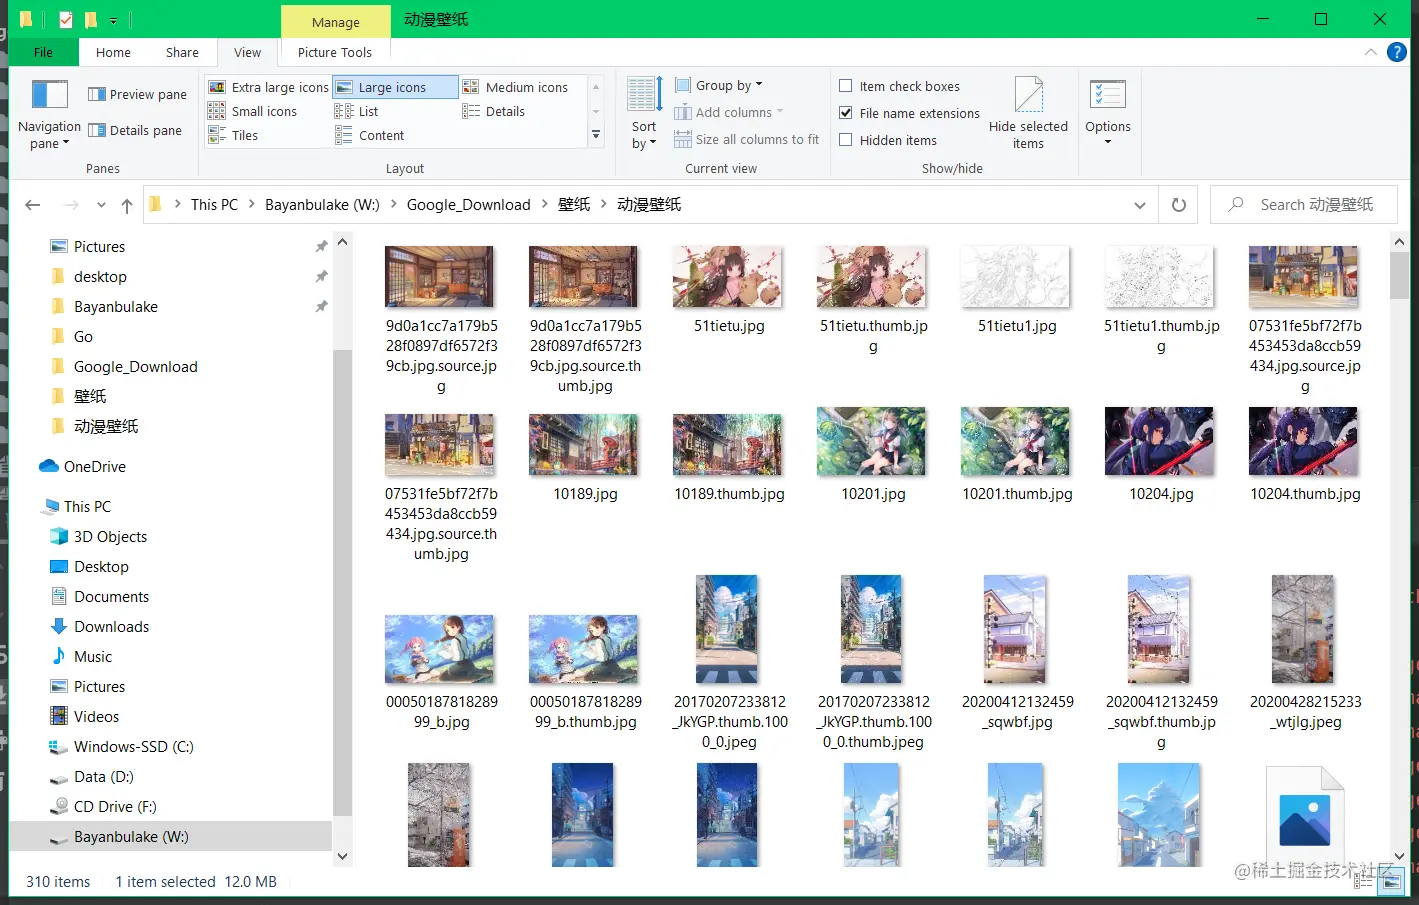The image size is (1419, 905).
Task: Navigate to Google_Download in address bar
Action: [x=468, y=205]
